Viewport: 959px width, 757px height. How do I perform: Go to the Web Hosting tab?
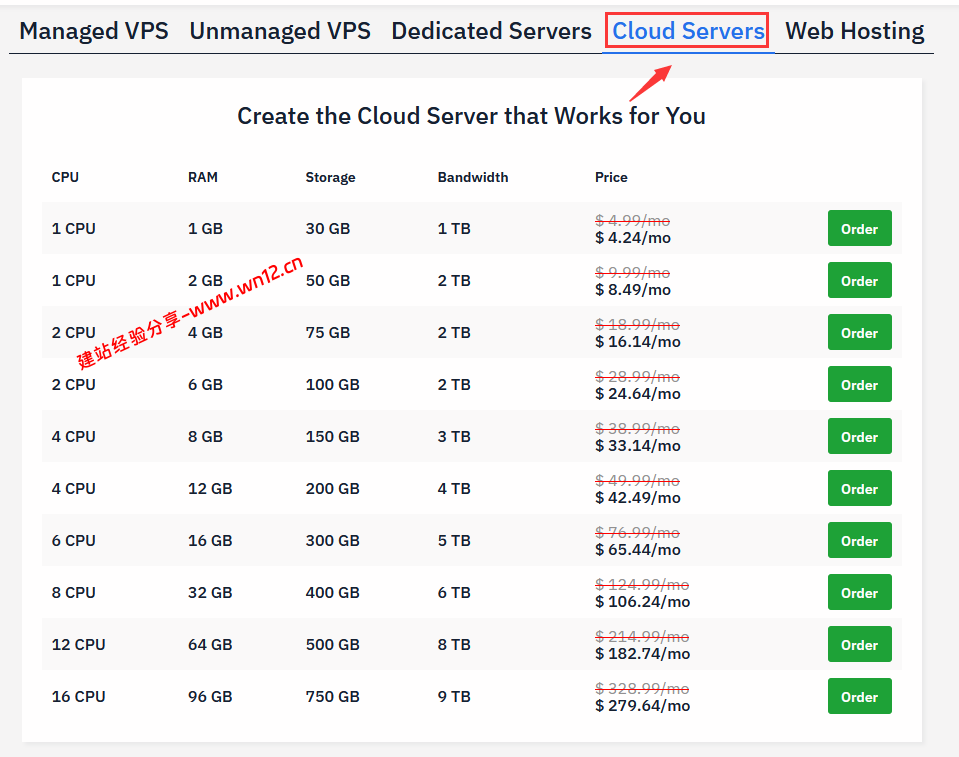click(x=854, y=31)
